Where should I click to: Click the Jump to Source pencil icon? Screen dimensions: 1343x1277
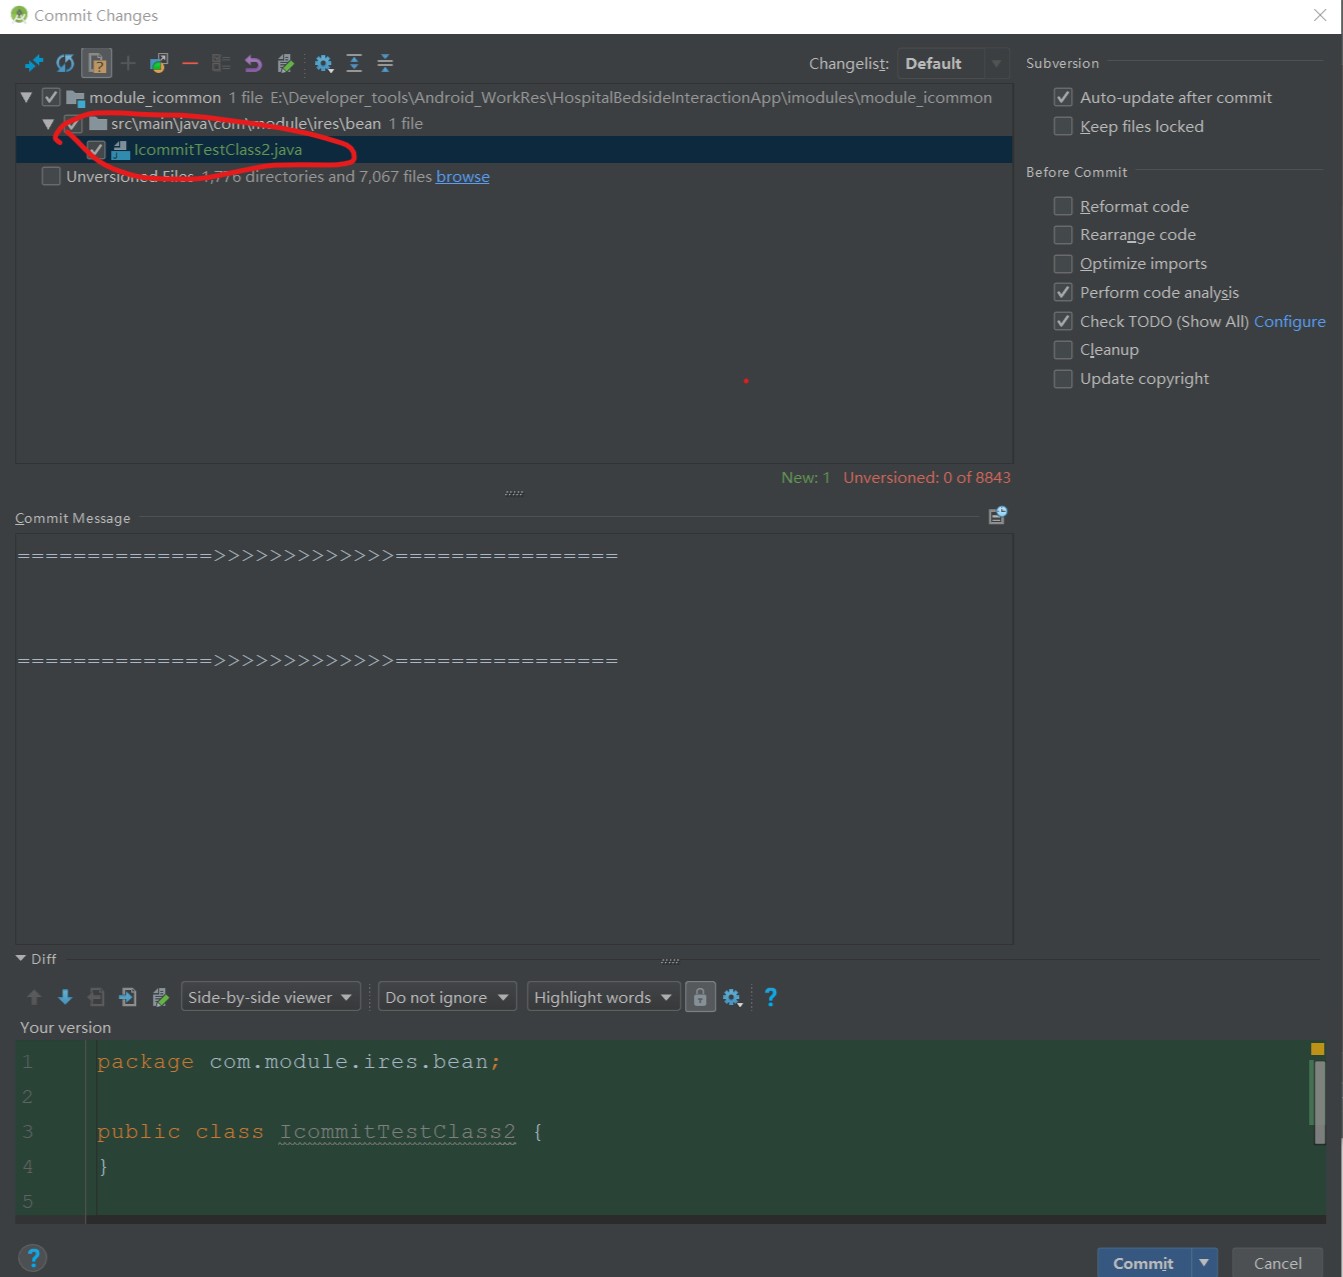(285, 63)
